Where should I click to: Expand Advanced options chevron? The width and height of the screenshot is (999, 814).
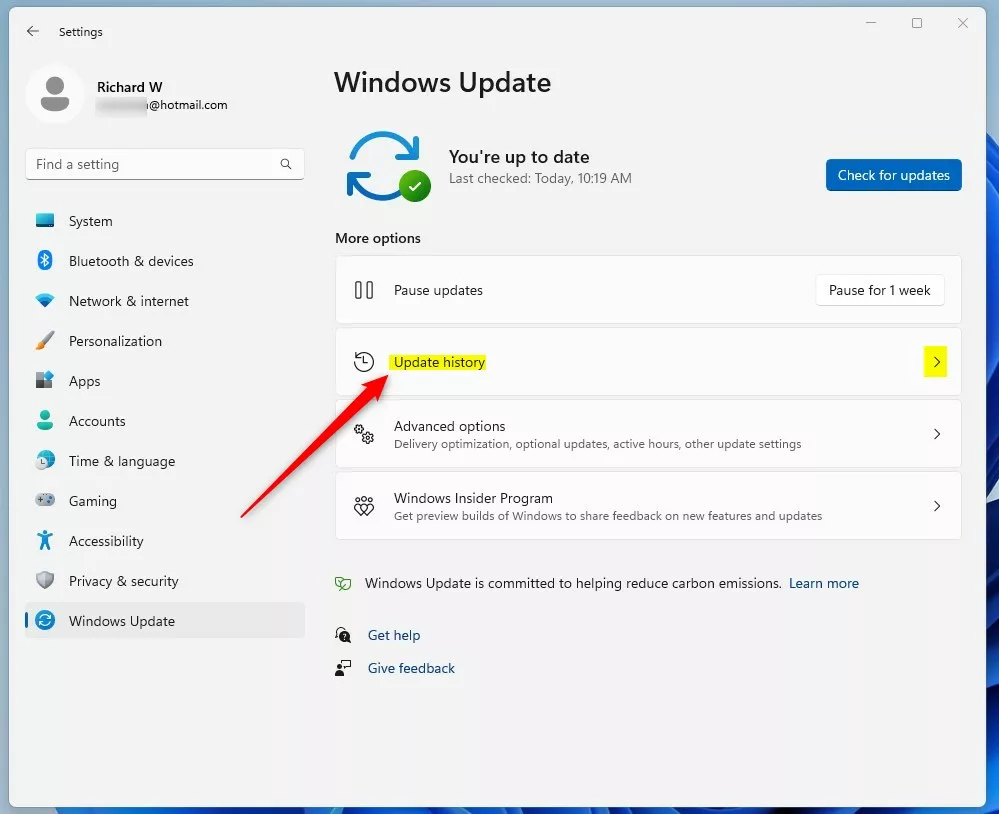tap(937, 434)
